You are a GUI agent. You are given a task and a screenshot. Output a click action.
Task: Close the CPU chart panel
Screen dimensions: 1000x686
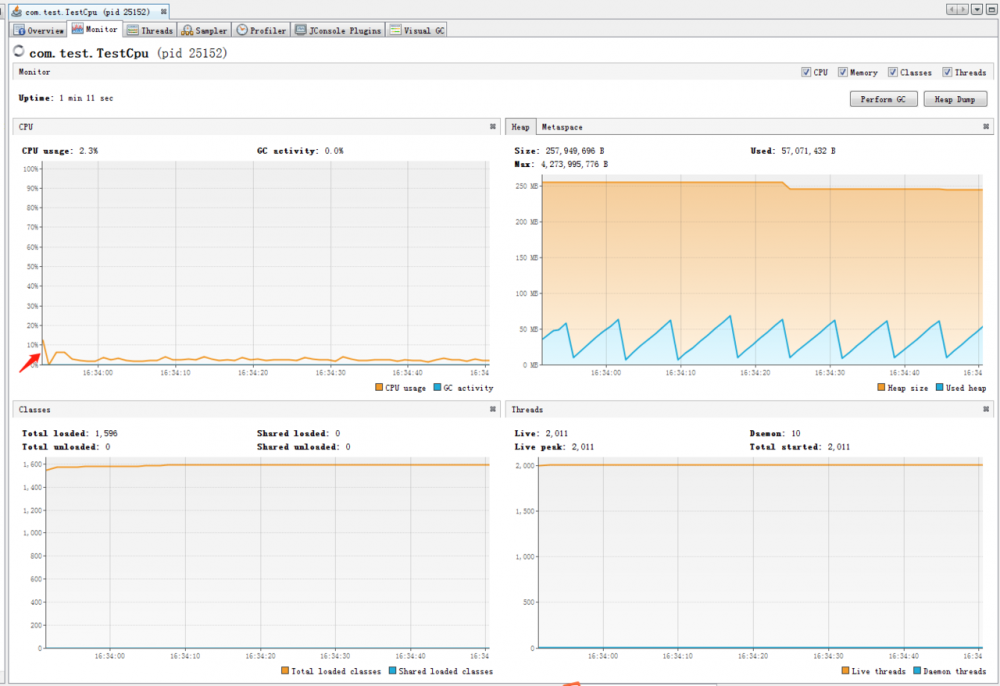pos(492,127)
